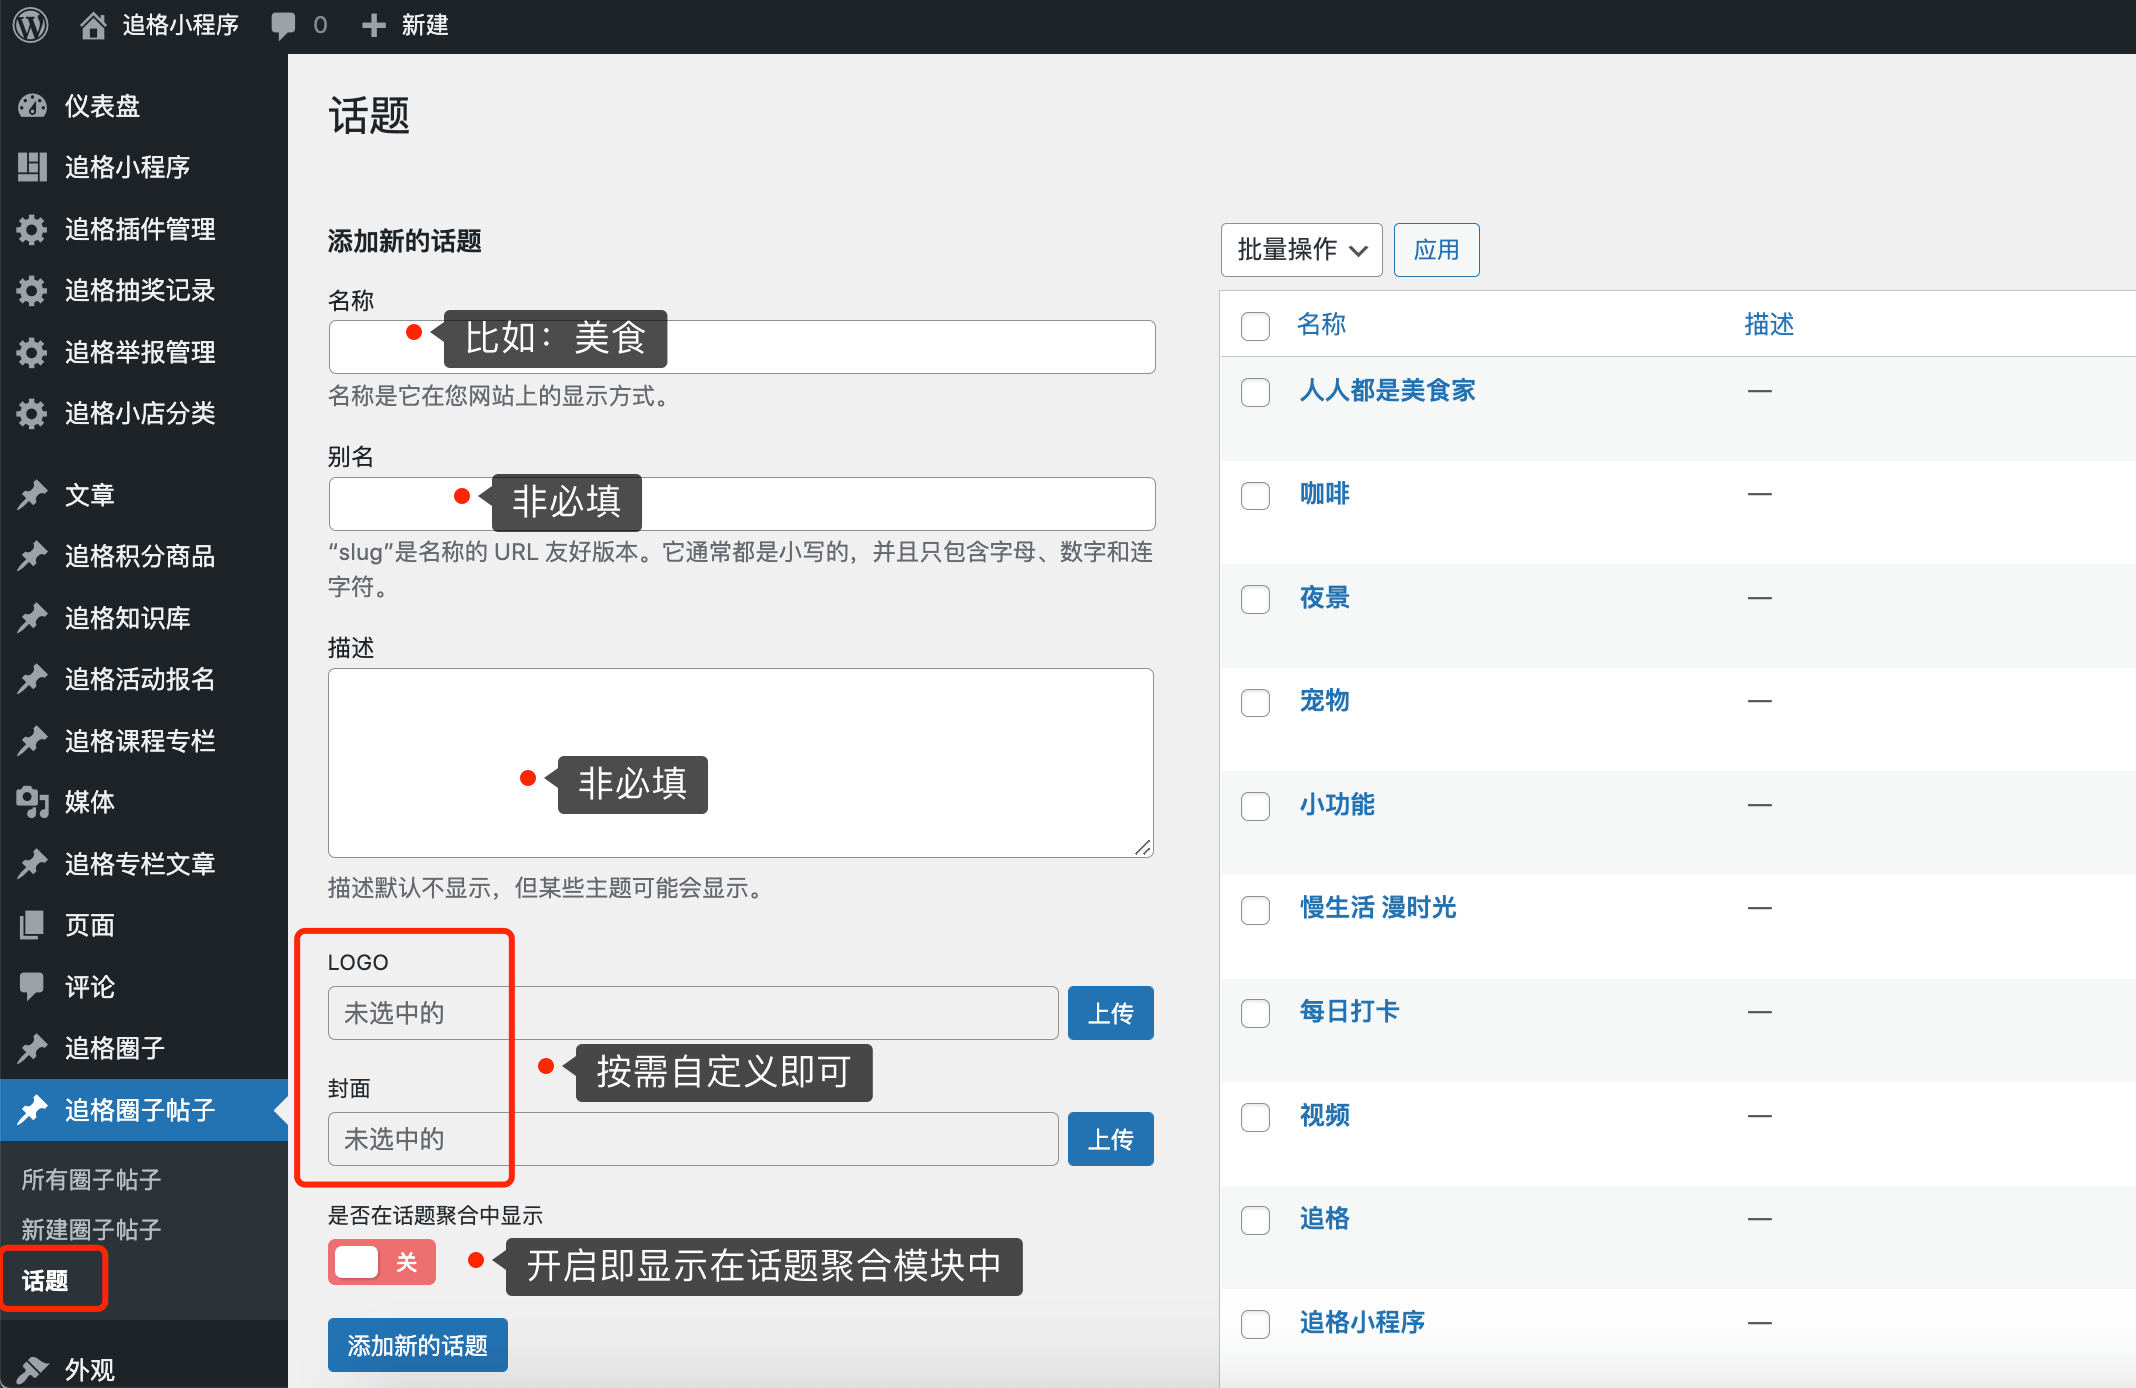
Task: Click gear icon for 追格小店分类
Action: pyautogui.click(x=32, y=413)
